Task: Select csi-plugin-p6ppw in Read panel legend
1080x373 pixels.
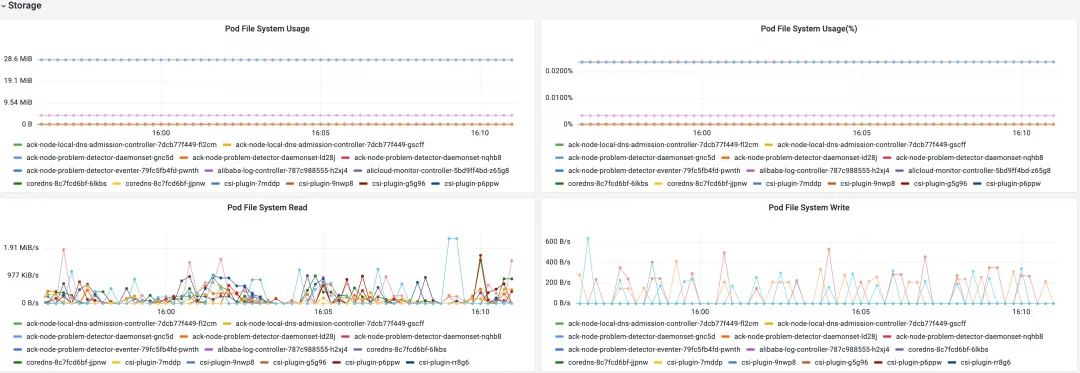Action: pyautogui.click(x=373, y=362)
